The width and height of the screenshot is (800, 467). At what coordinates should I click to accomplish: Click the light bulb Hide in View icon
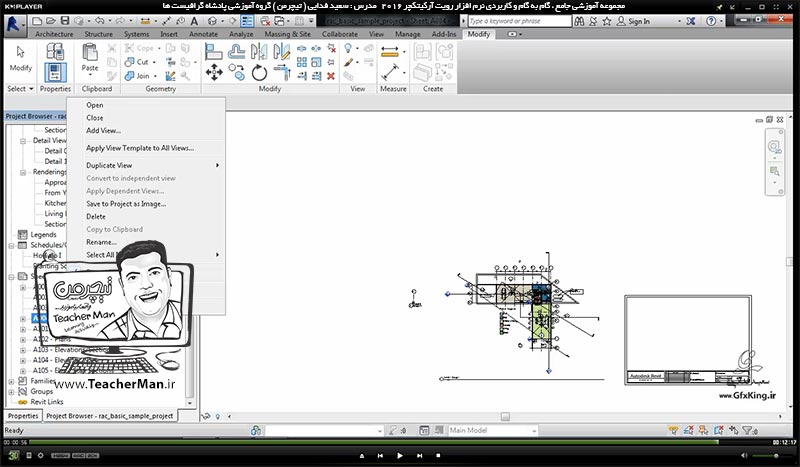(x=348, y=48)
